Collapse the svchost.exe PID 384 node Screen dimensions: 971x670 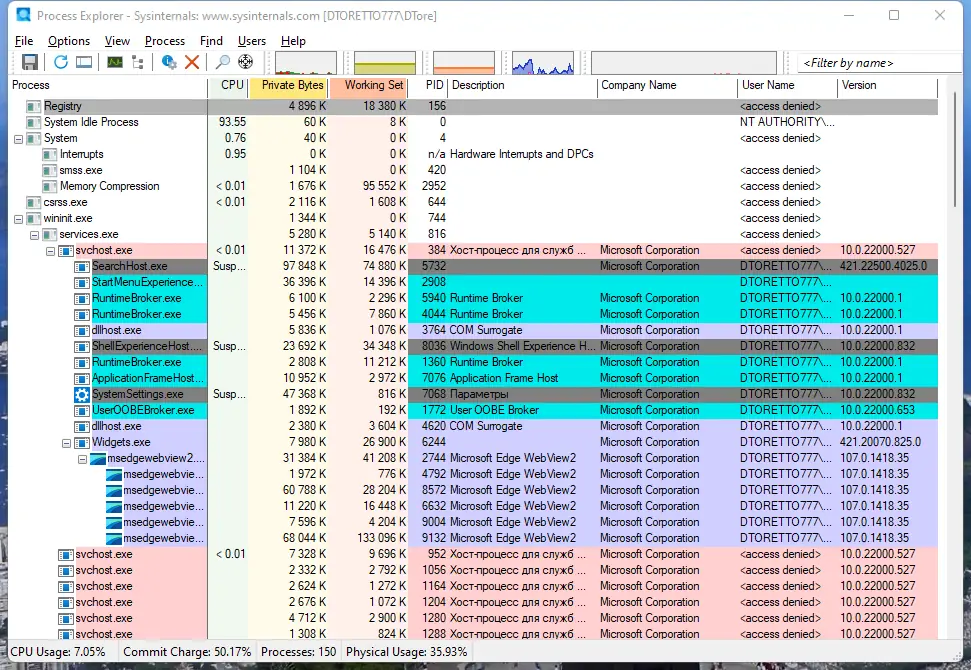pos(51,251)
